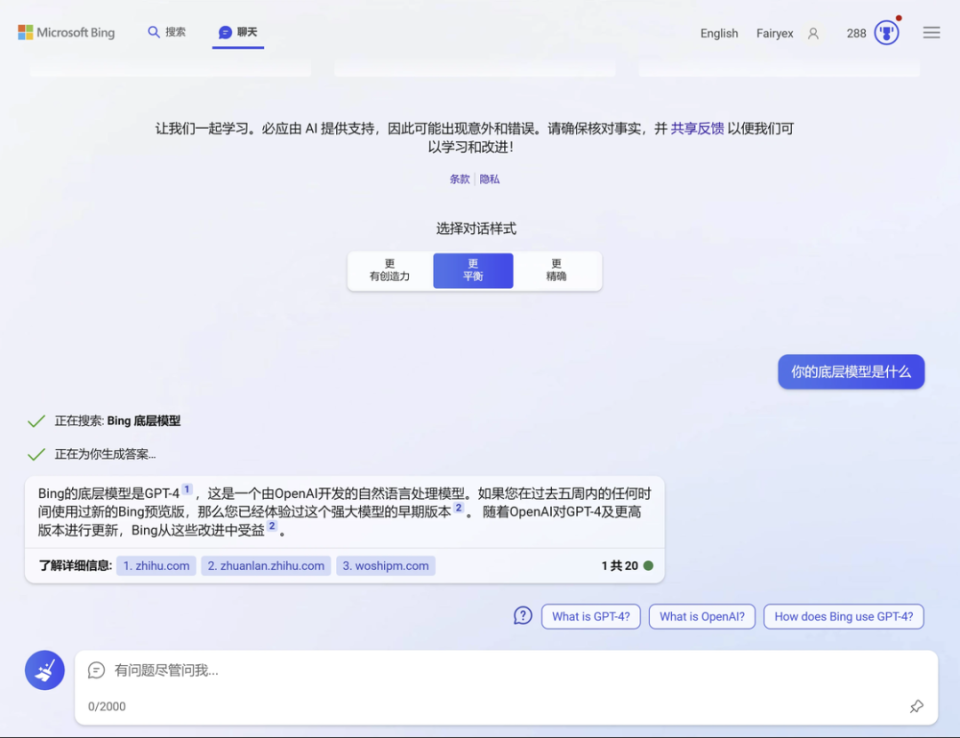Screen dimensions: 960x738
Task: Switch to the 搜索 tab
Action: (166, 31)
